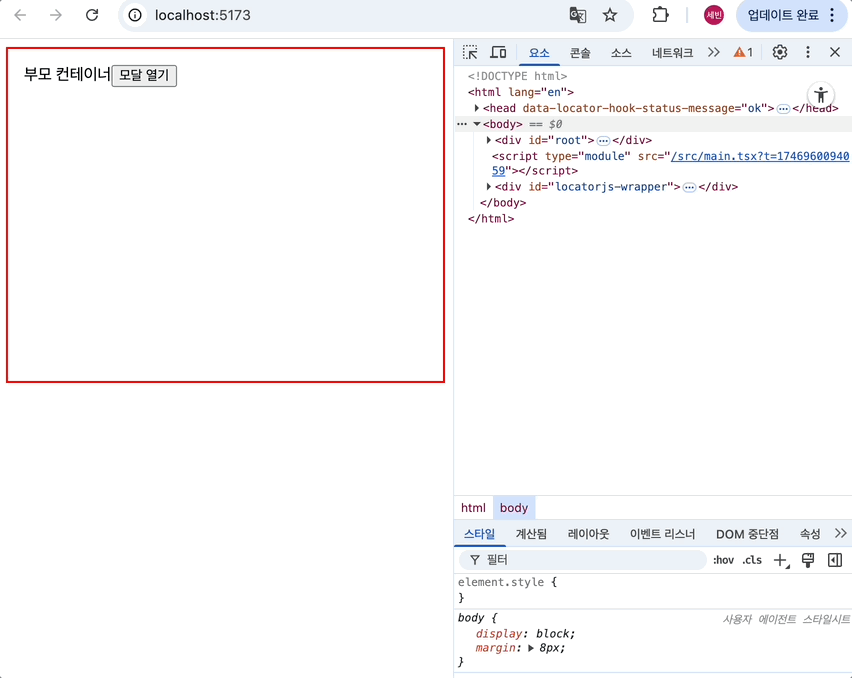Screen dimensions: 852x678
Task: View site information icon in address bar
Action: [x=135, y=15]
